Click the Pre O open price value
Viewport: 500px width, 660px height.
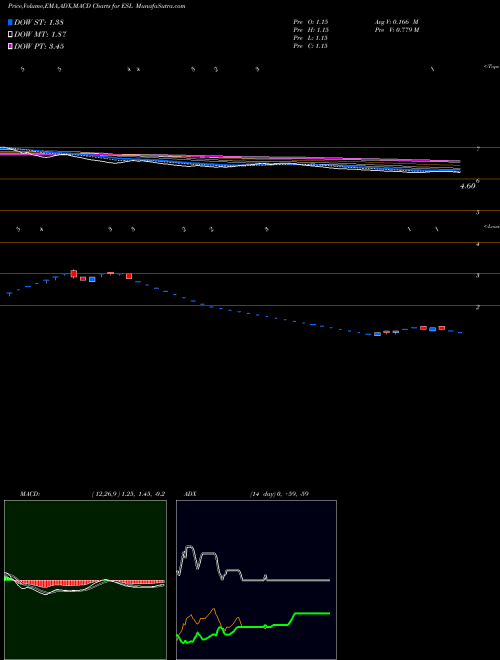click(311, 21)
